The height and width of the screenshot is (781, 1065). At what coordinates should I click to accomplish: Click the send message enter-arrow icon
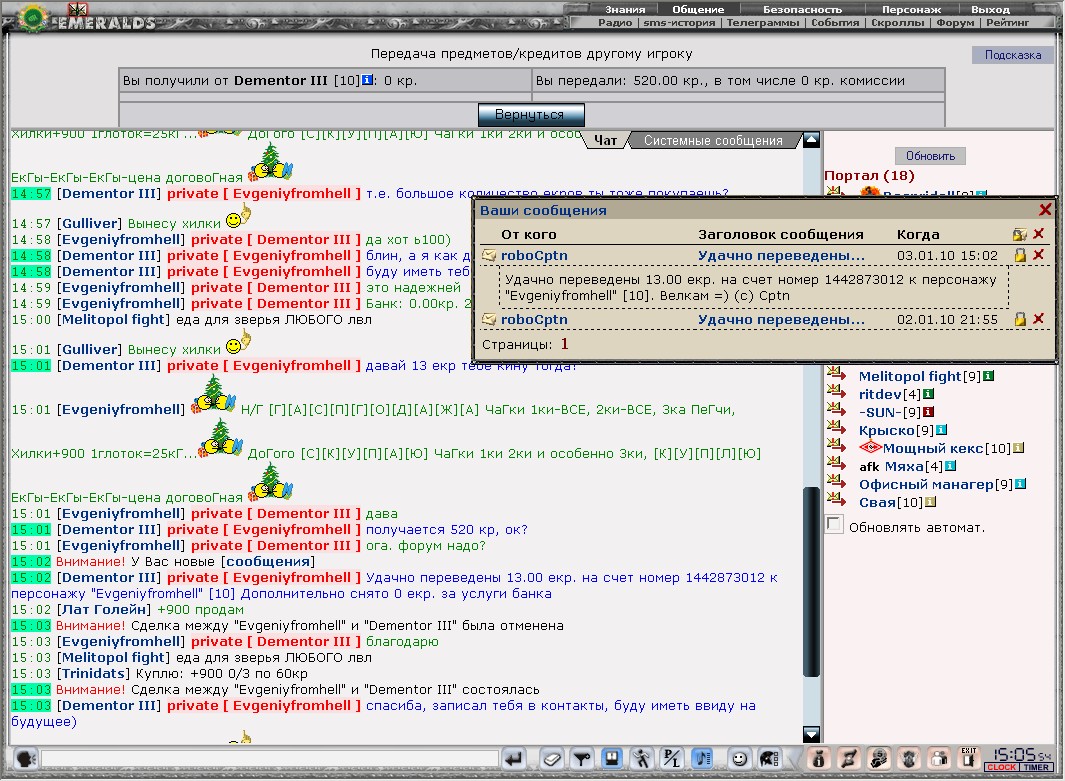514,759
